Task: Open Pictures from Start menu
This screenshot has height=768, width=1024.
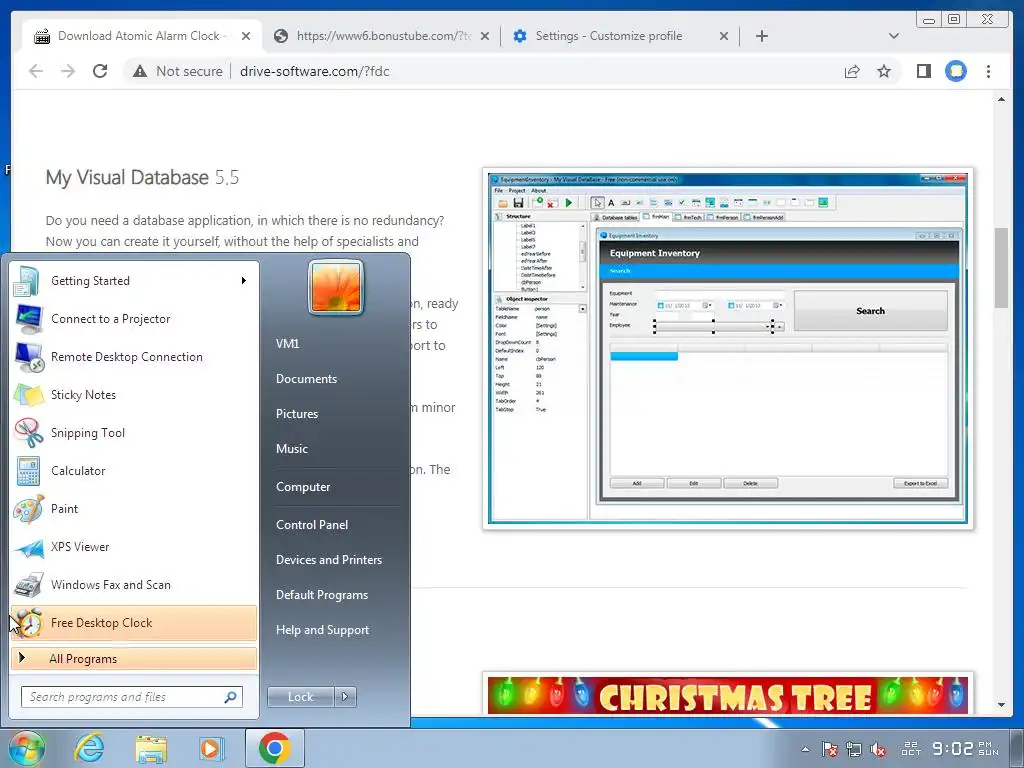Action: point(296,413)
